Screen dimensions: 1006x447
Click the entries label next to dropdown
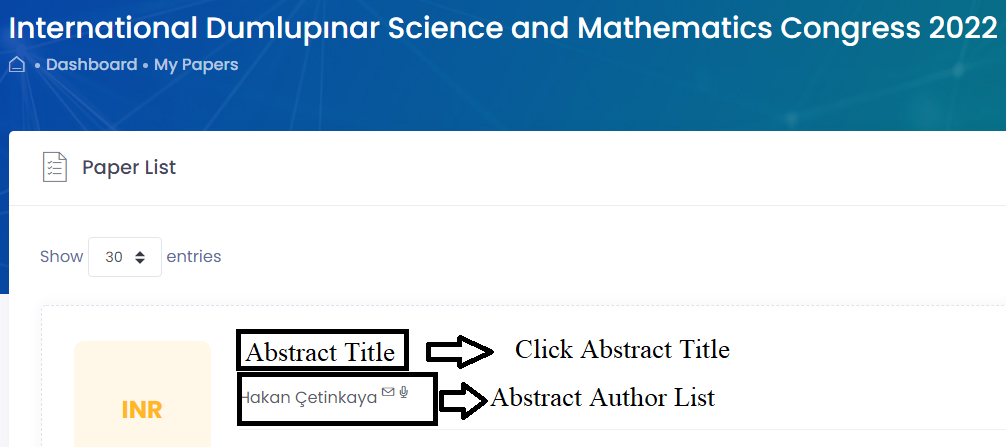coord(194,257)
